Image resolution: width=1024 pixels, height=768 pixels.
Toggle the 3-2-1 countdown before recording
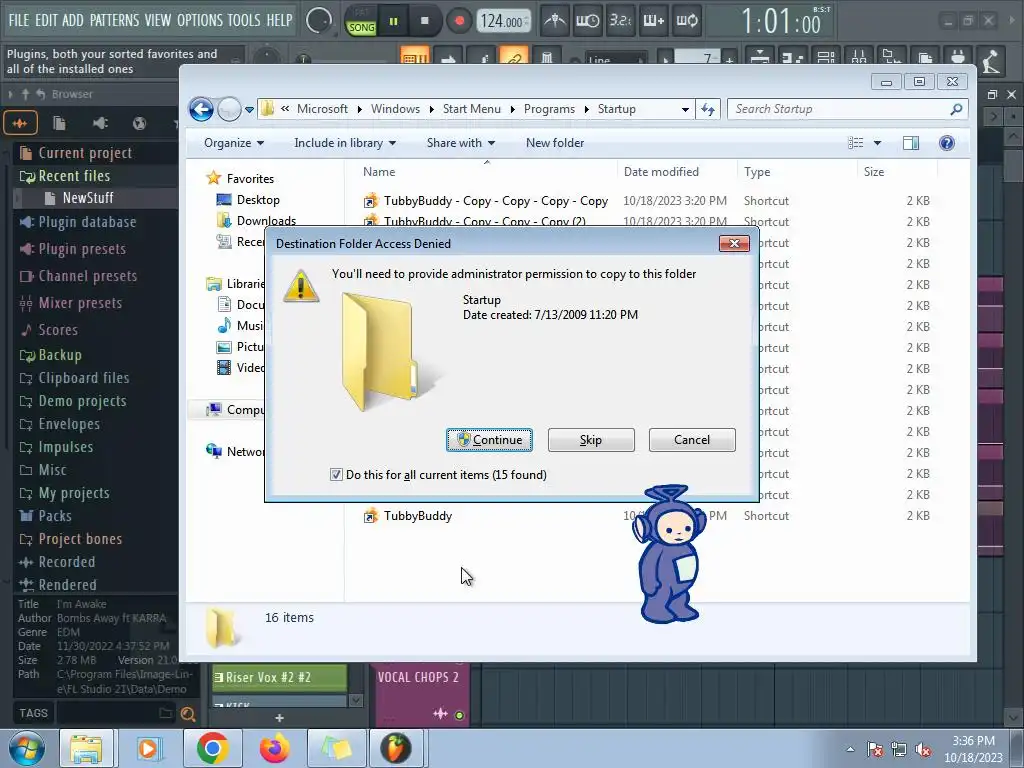[620, 21]
